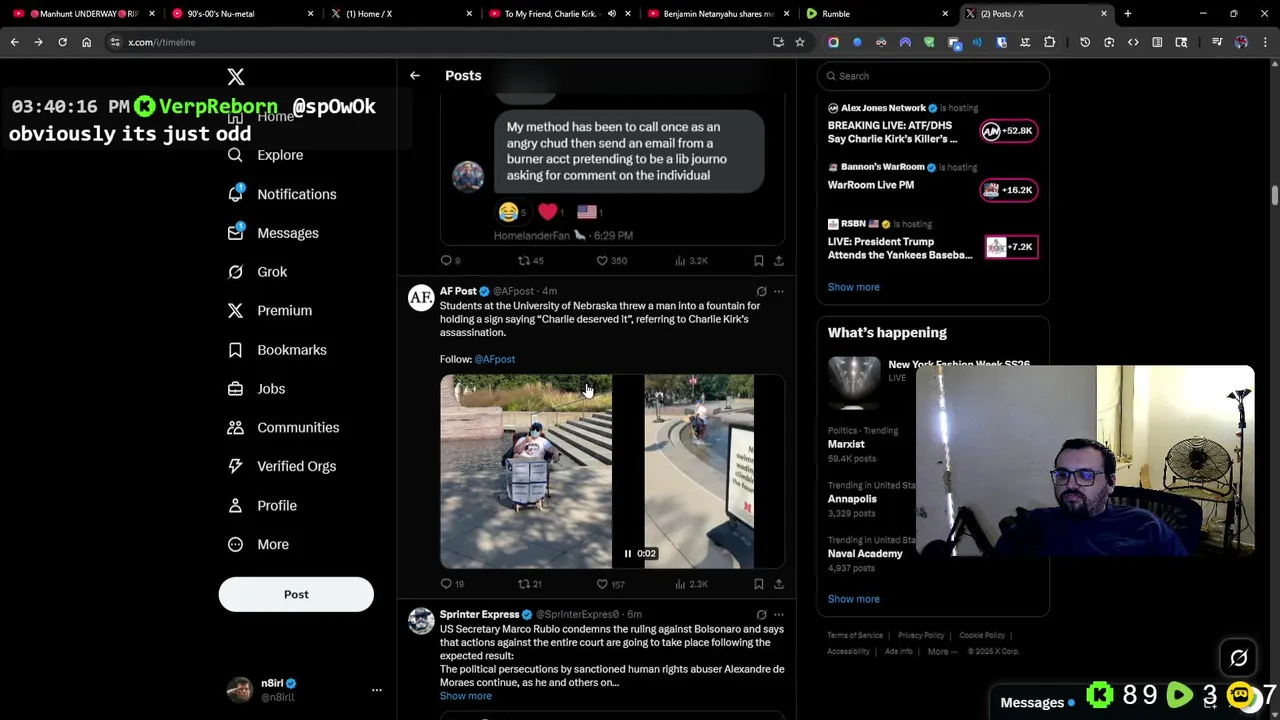Open Bookmarks in the sidebar
The width and height of the screenshot is (1280, 720).
point(277,350)
